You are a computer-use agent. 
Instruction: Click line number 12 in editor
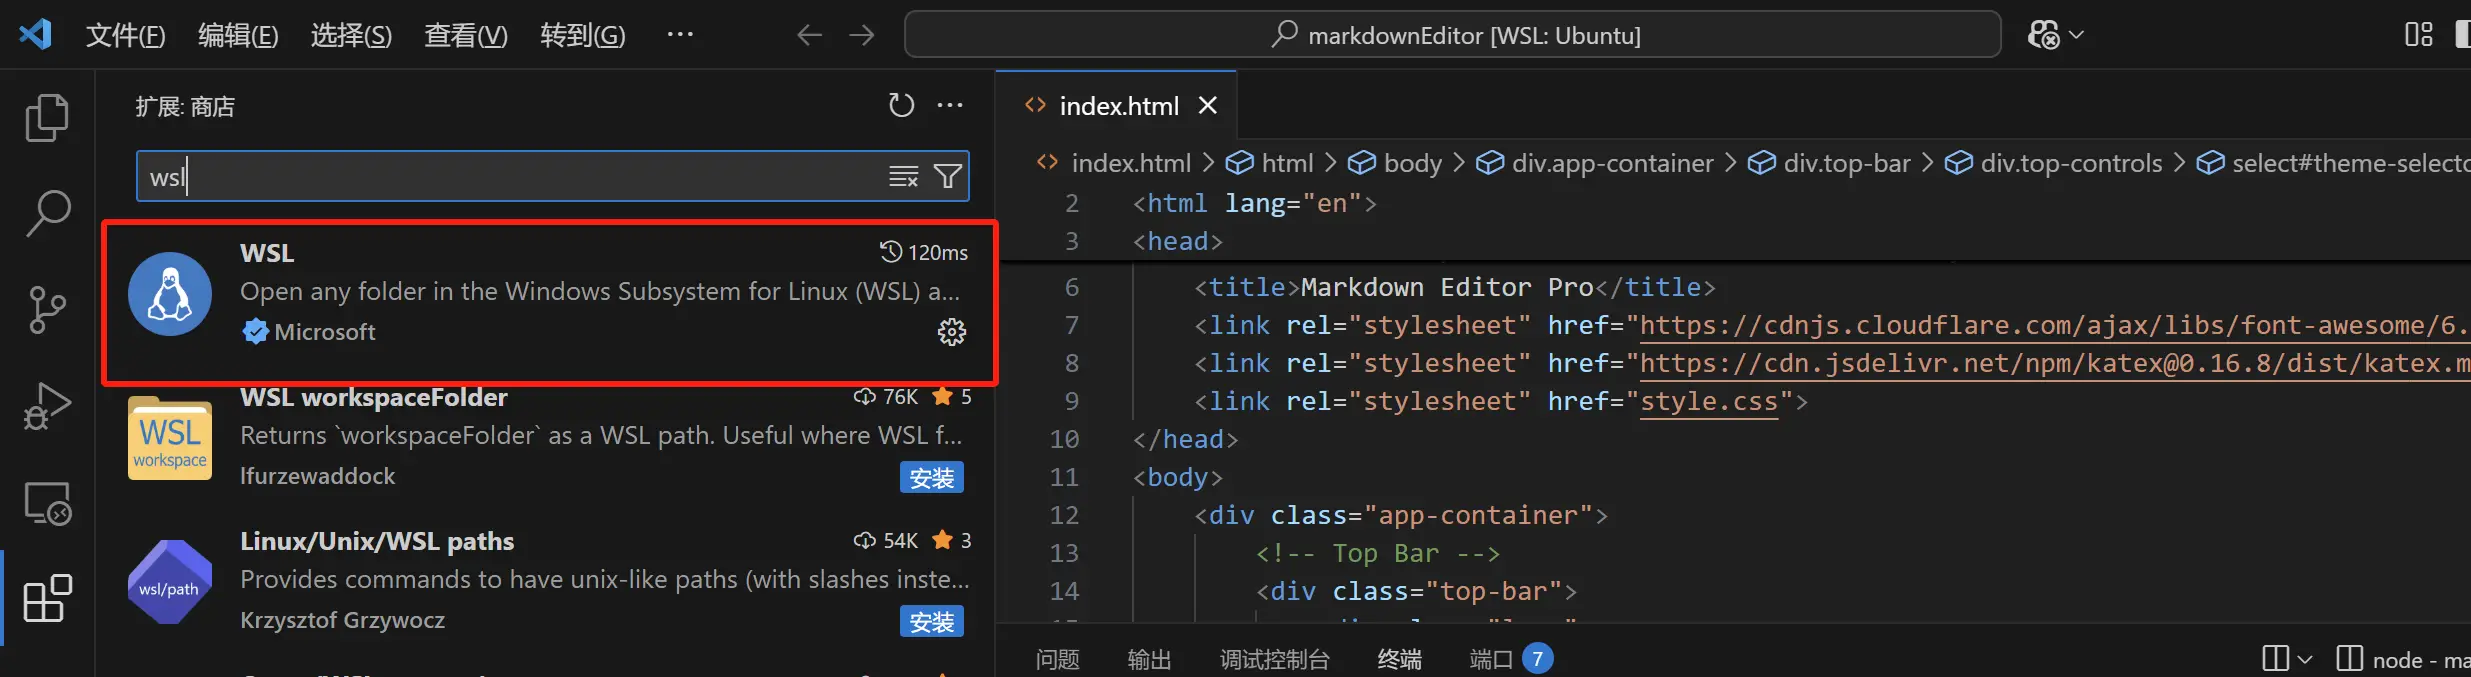pos(1064,515)
